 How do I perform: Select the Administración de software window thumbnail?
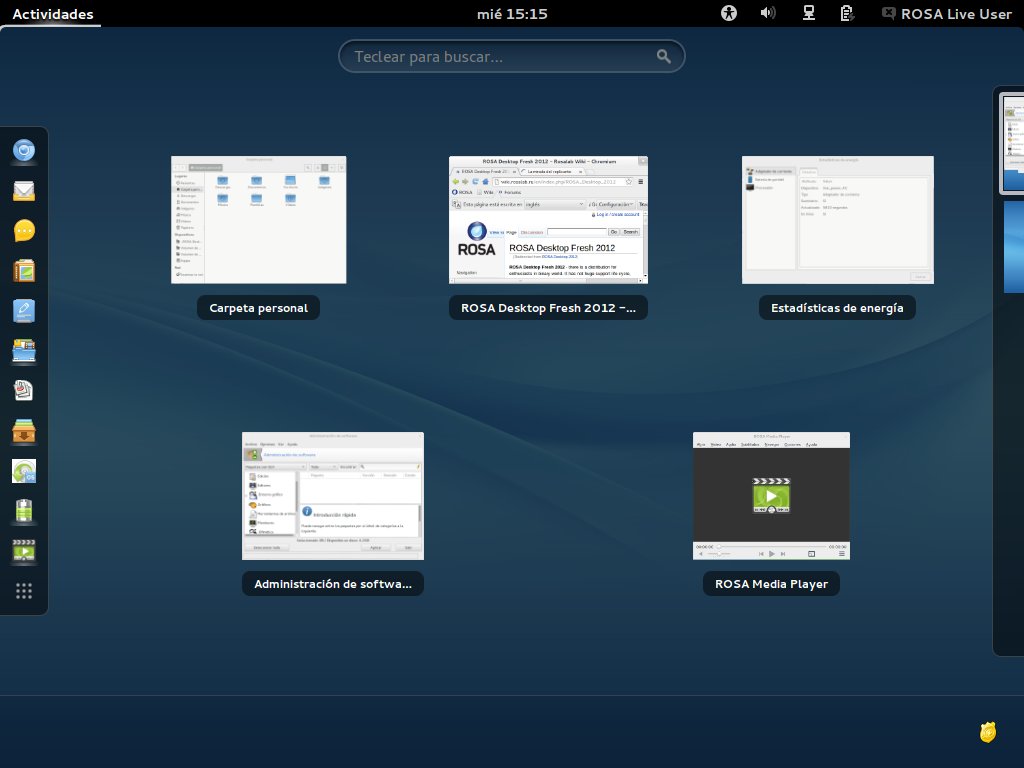point(333,496)
